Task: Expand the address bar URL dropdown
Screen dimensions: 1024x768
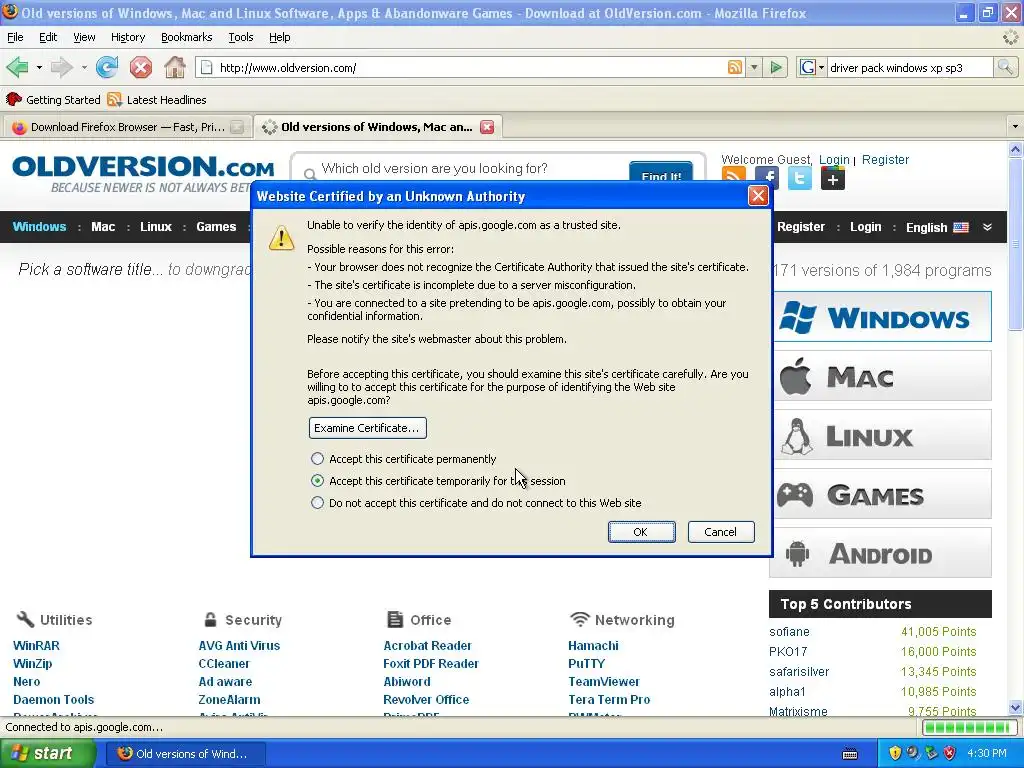Action: click(x=754, y=67)
